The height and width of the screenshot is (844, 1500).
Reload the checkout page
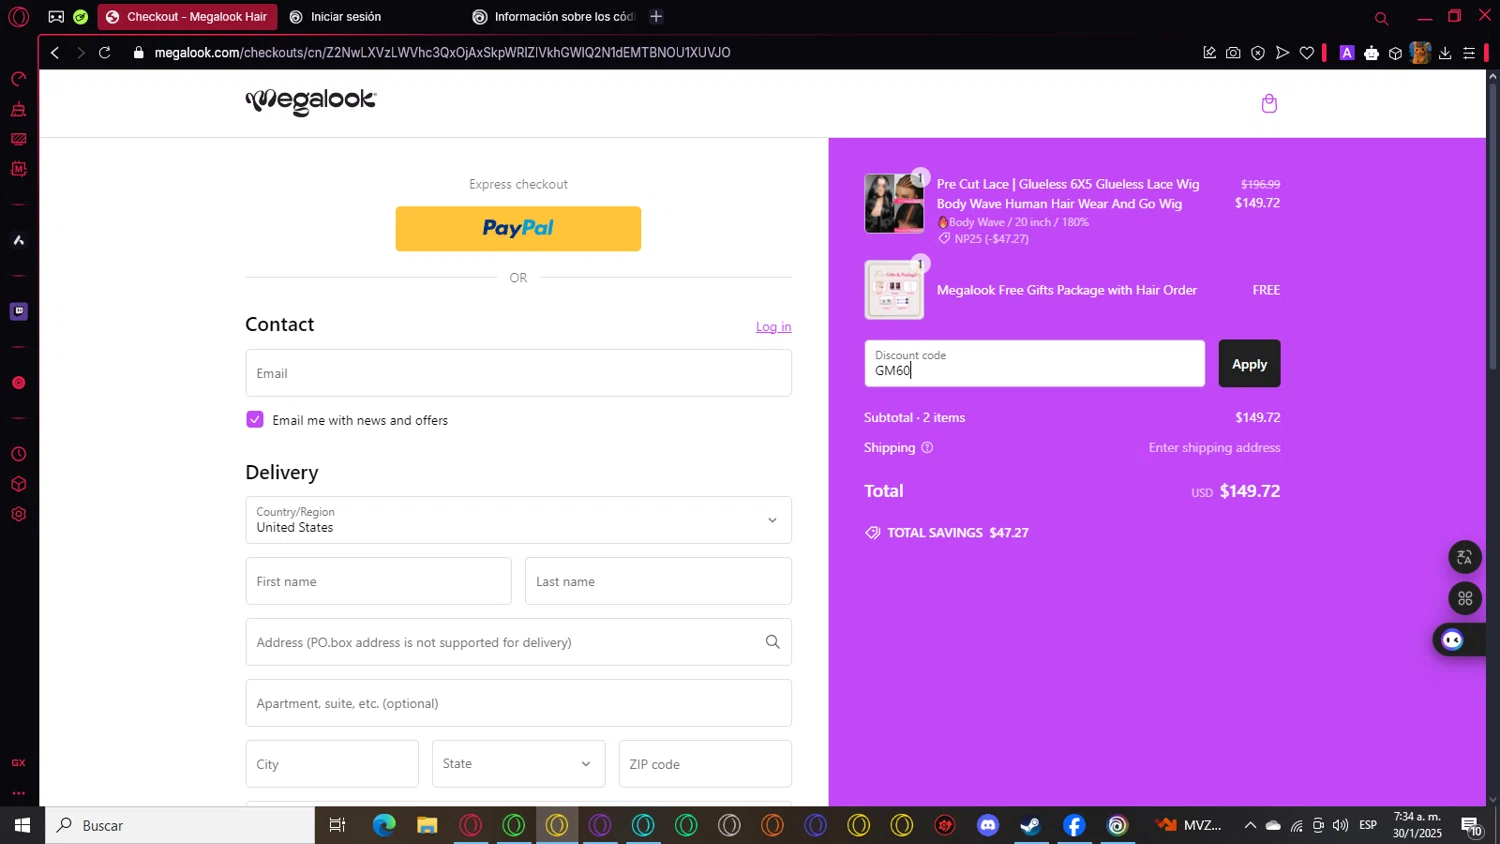[x=105, y=53]
